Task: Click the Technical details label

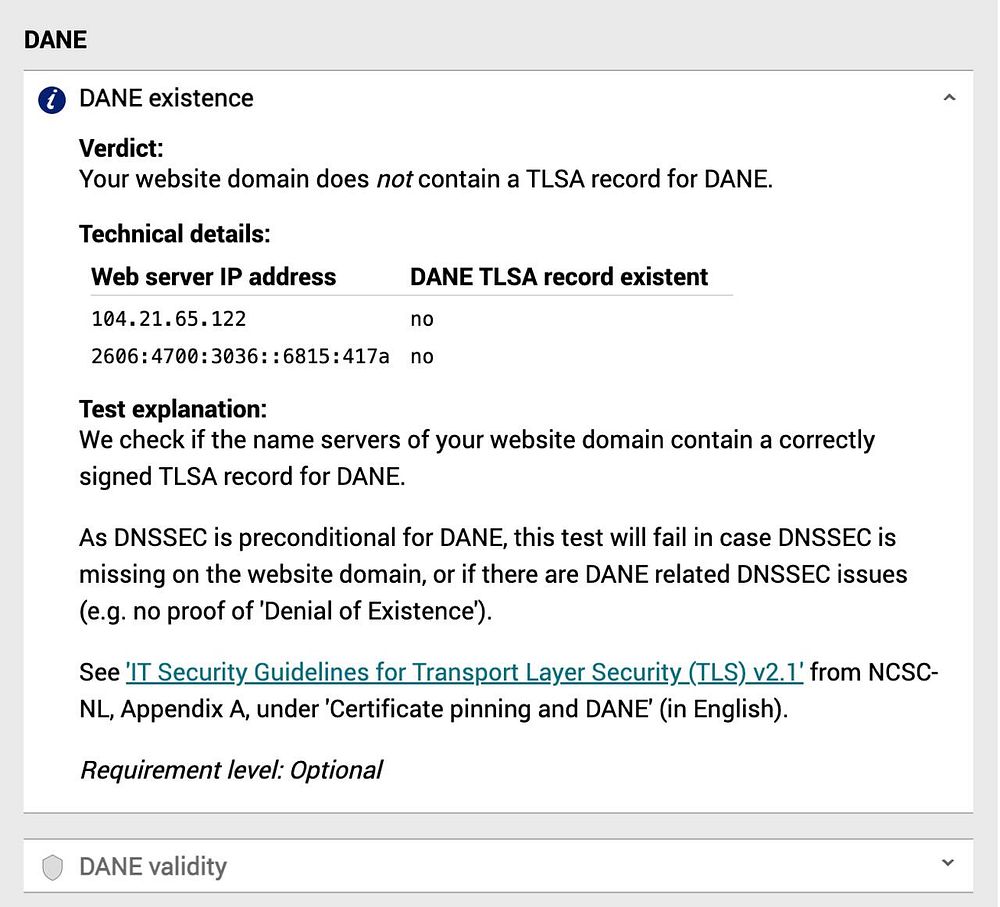Action: 174,235
